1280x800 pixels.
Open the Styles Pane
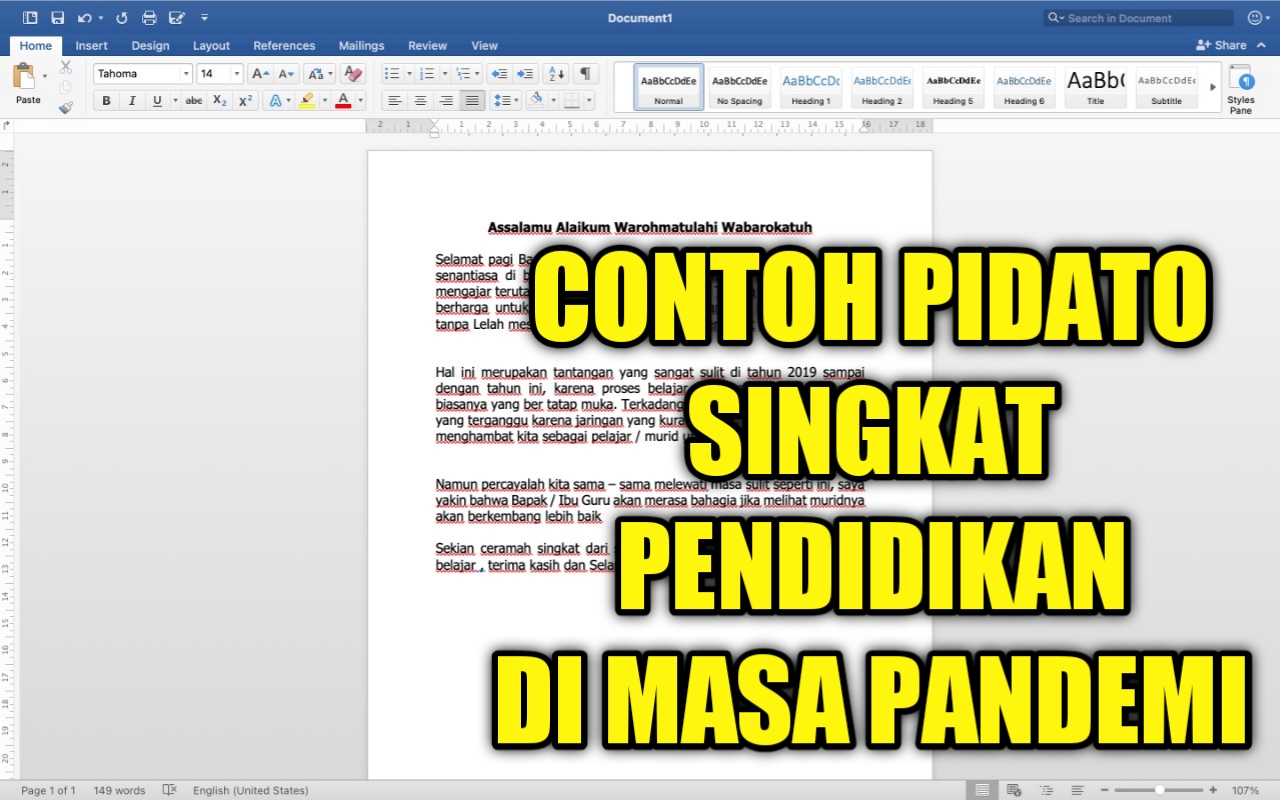(x=1241, y=88)
